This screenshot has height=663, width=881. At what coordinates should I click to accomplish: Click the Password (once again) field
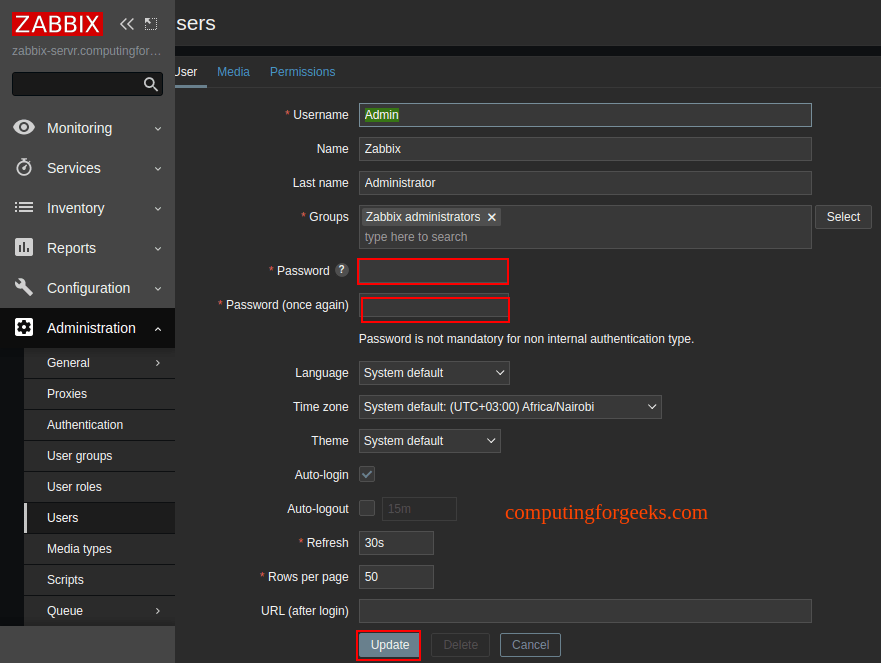pos(434,305)
